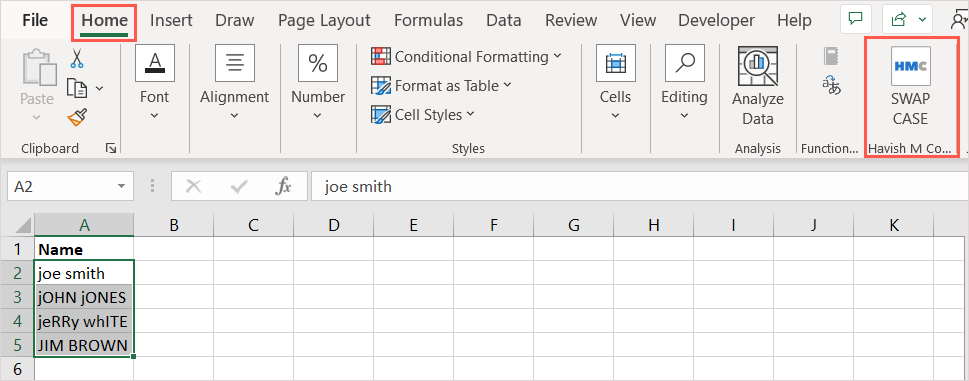Viewport: 969px width, 381px height.
Task: Click the Select All corner triangle
Action: click(22, 225)
